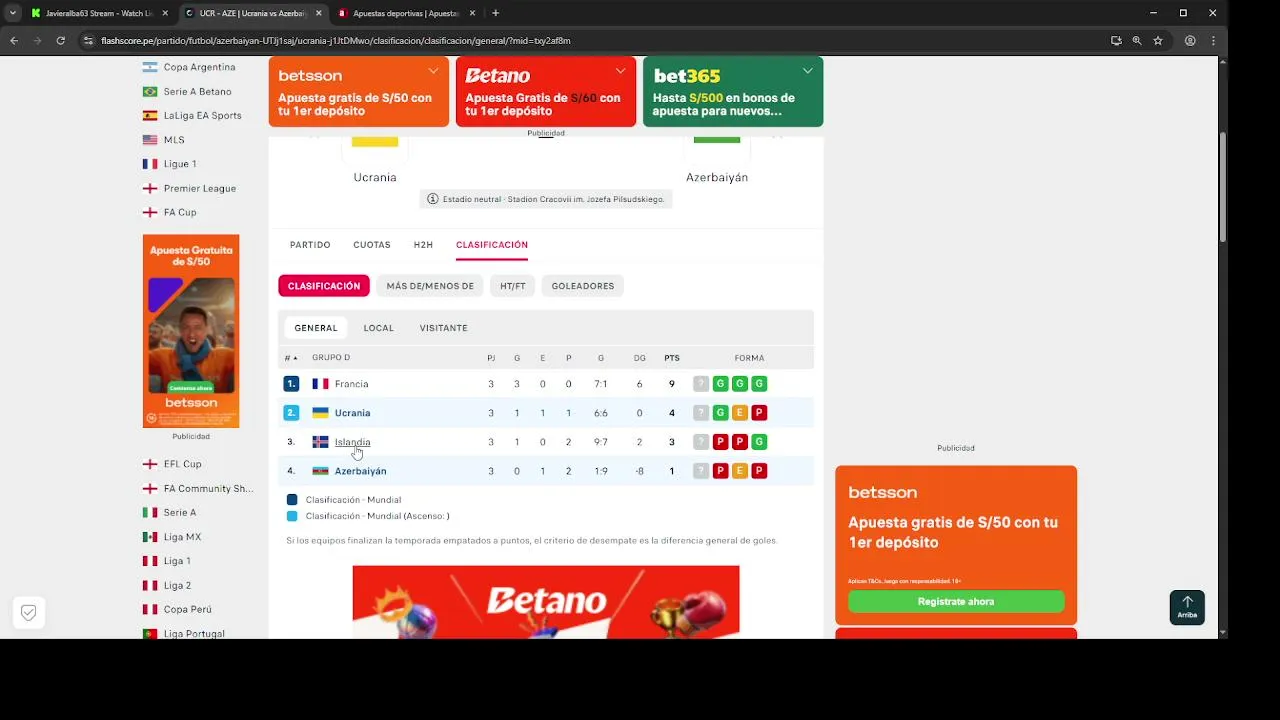Click the Betano promotional banner image
This screenshot has width=1280, height=720.
(546, 602)
